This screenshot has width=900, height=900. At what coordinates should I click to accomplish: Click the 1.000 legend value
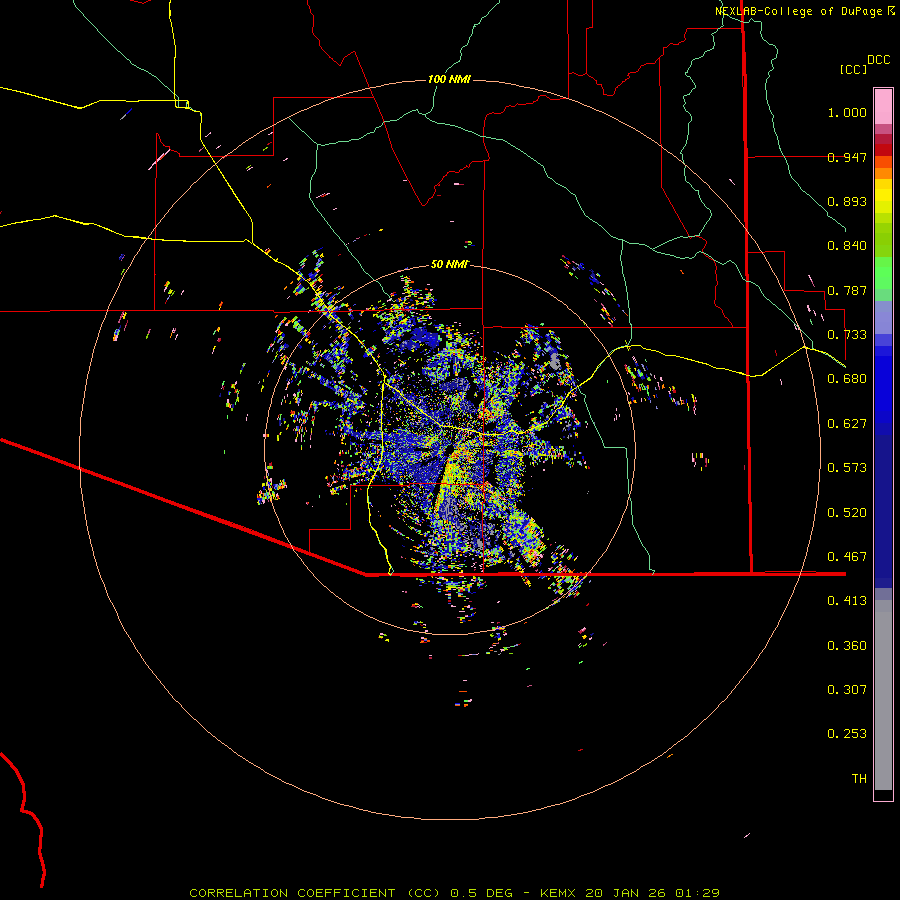(x=847, y=112)
